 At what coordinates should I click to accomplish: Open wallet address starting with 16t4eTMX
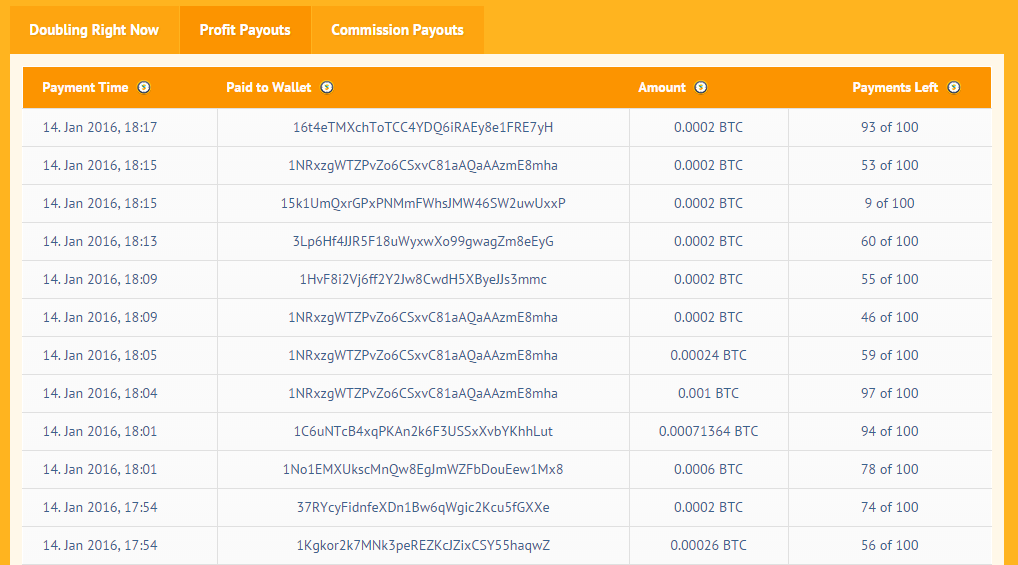423,128
